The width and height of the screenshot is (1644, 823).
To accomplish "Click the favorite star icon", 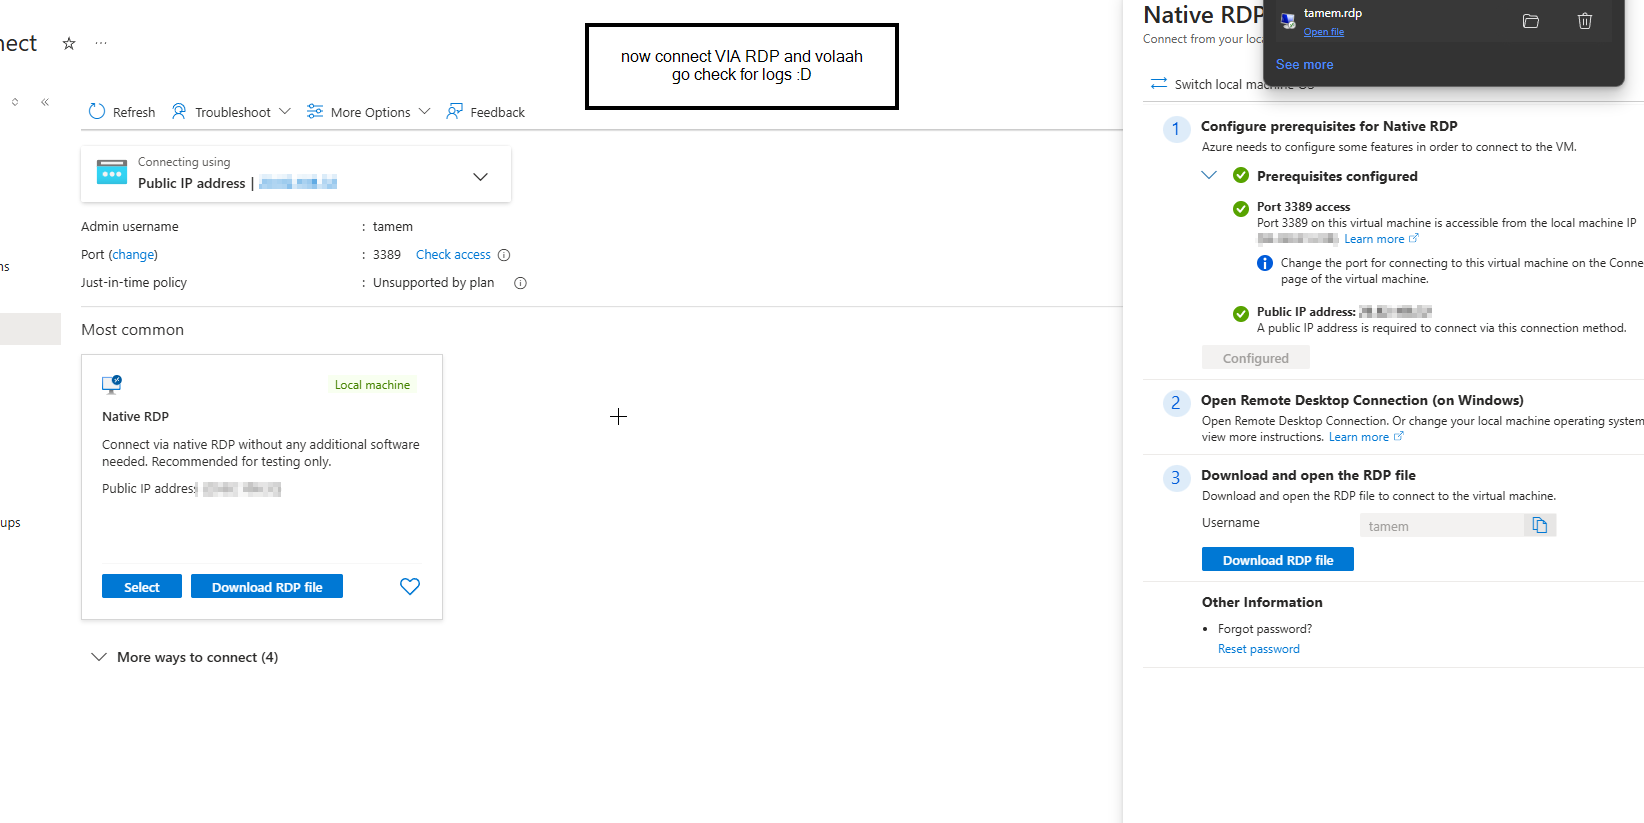I will pos(69,43).
